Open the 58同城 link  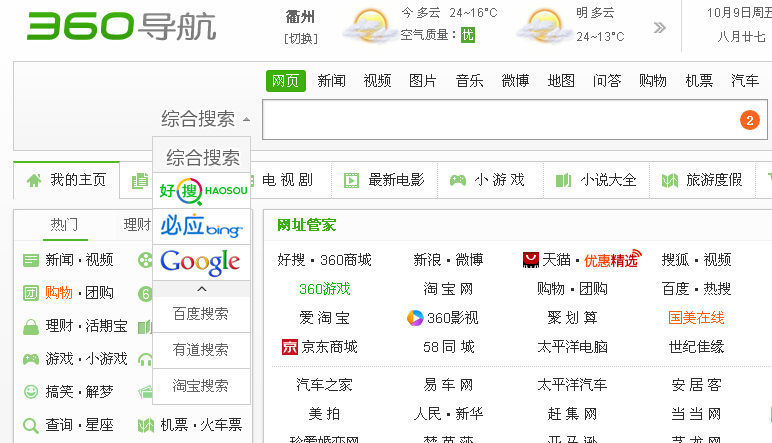click(x=449, y=347)
